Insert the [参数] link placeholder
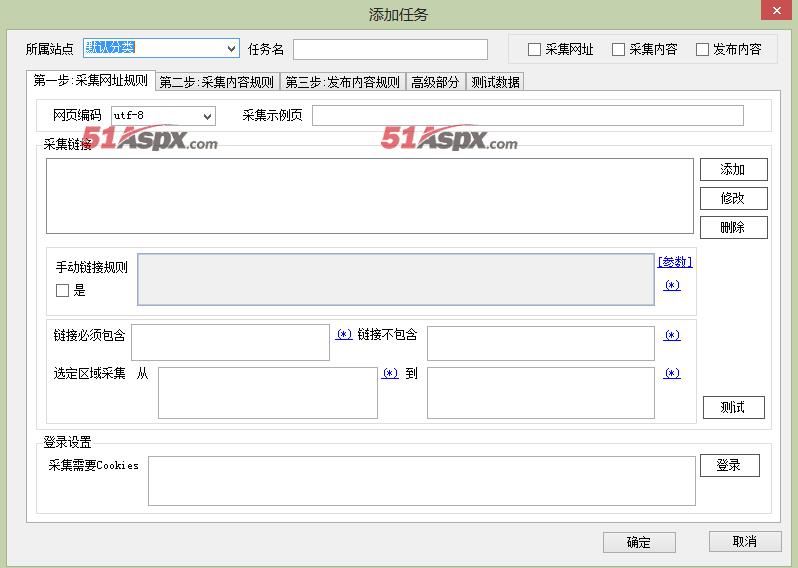 coord(674,262)
